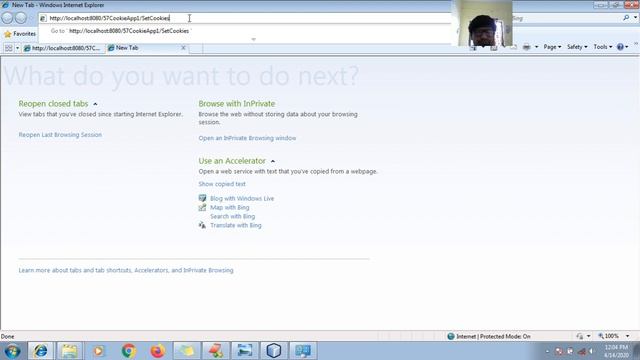Choose Translate with Bing accelerator
The height and width of the screenshot is (360, 640).
pyautogui.click(x=236, y=225)
